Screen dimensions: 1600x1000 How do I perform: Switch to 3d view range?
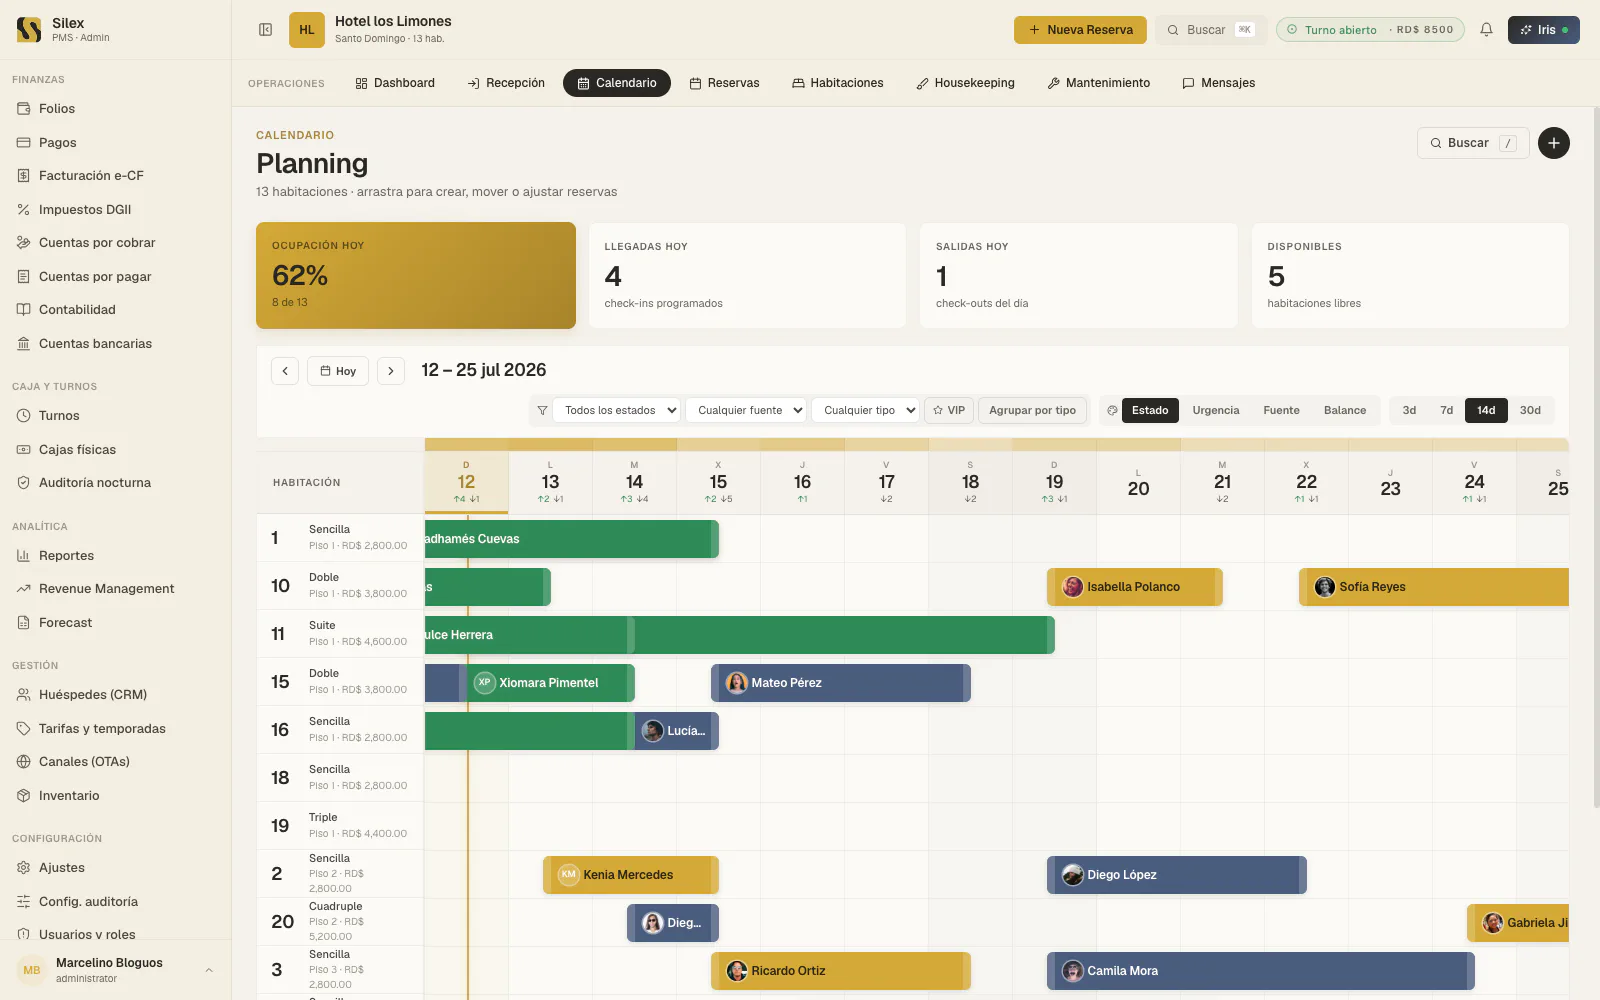coord(1409,410)
